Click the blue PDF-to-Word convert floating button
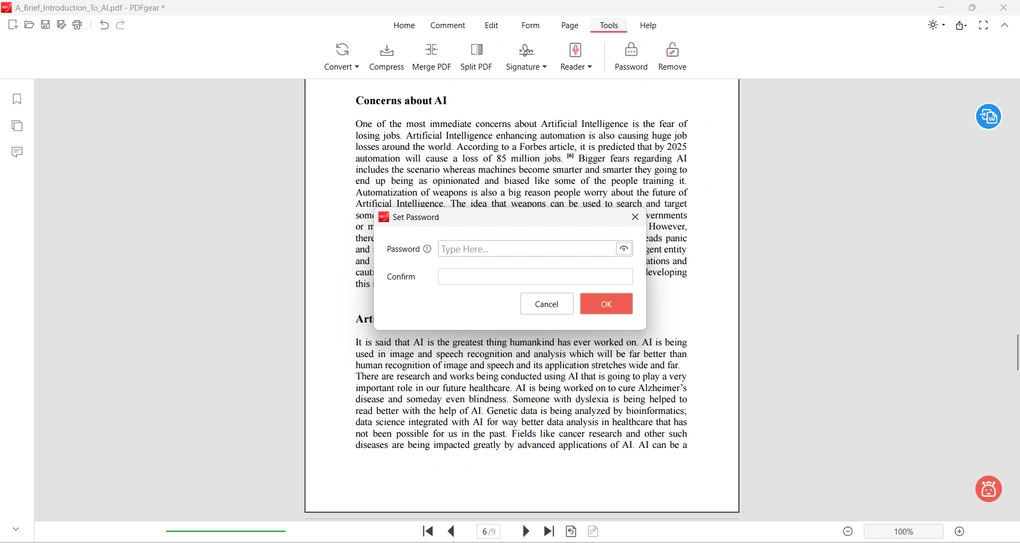The image size is (1020, 543). pyautogui.click(x=988, y=117)
